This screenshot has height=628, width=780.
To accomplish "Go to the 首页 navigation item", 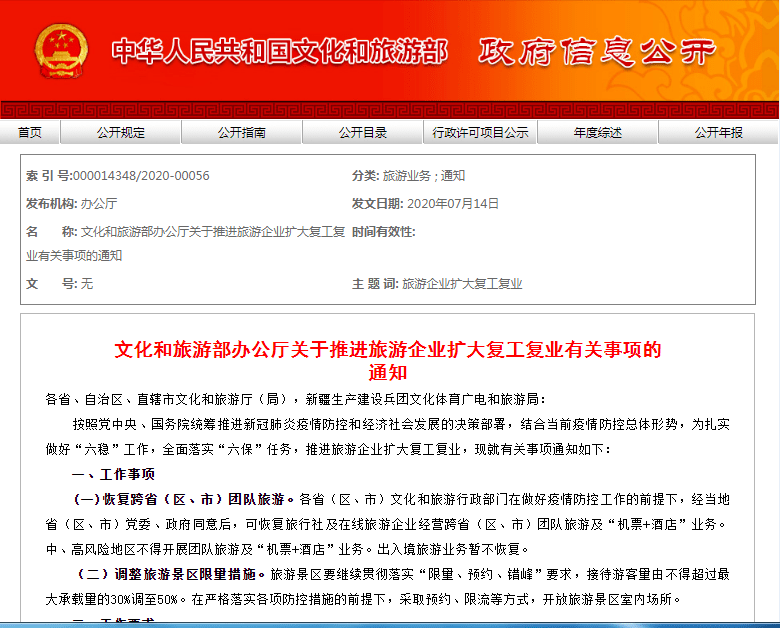I will tap(30, 132).
